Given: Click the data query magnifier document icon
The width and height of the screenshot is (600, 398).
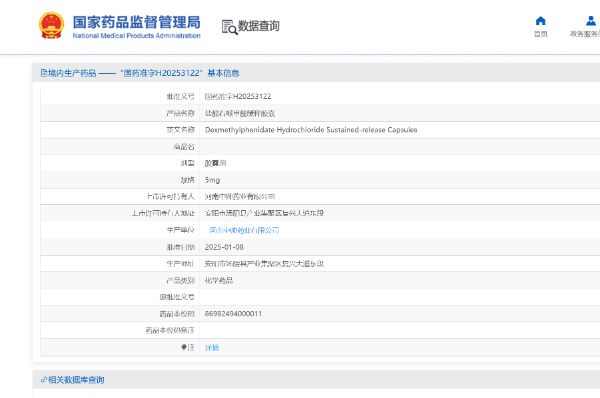Looking at the screenshot, I should pos(230,27).
